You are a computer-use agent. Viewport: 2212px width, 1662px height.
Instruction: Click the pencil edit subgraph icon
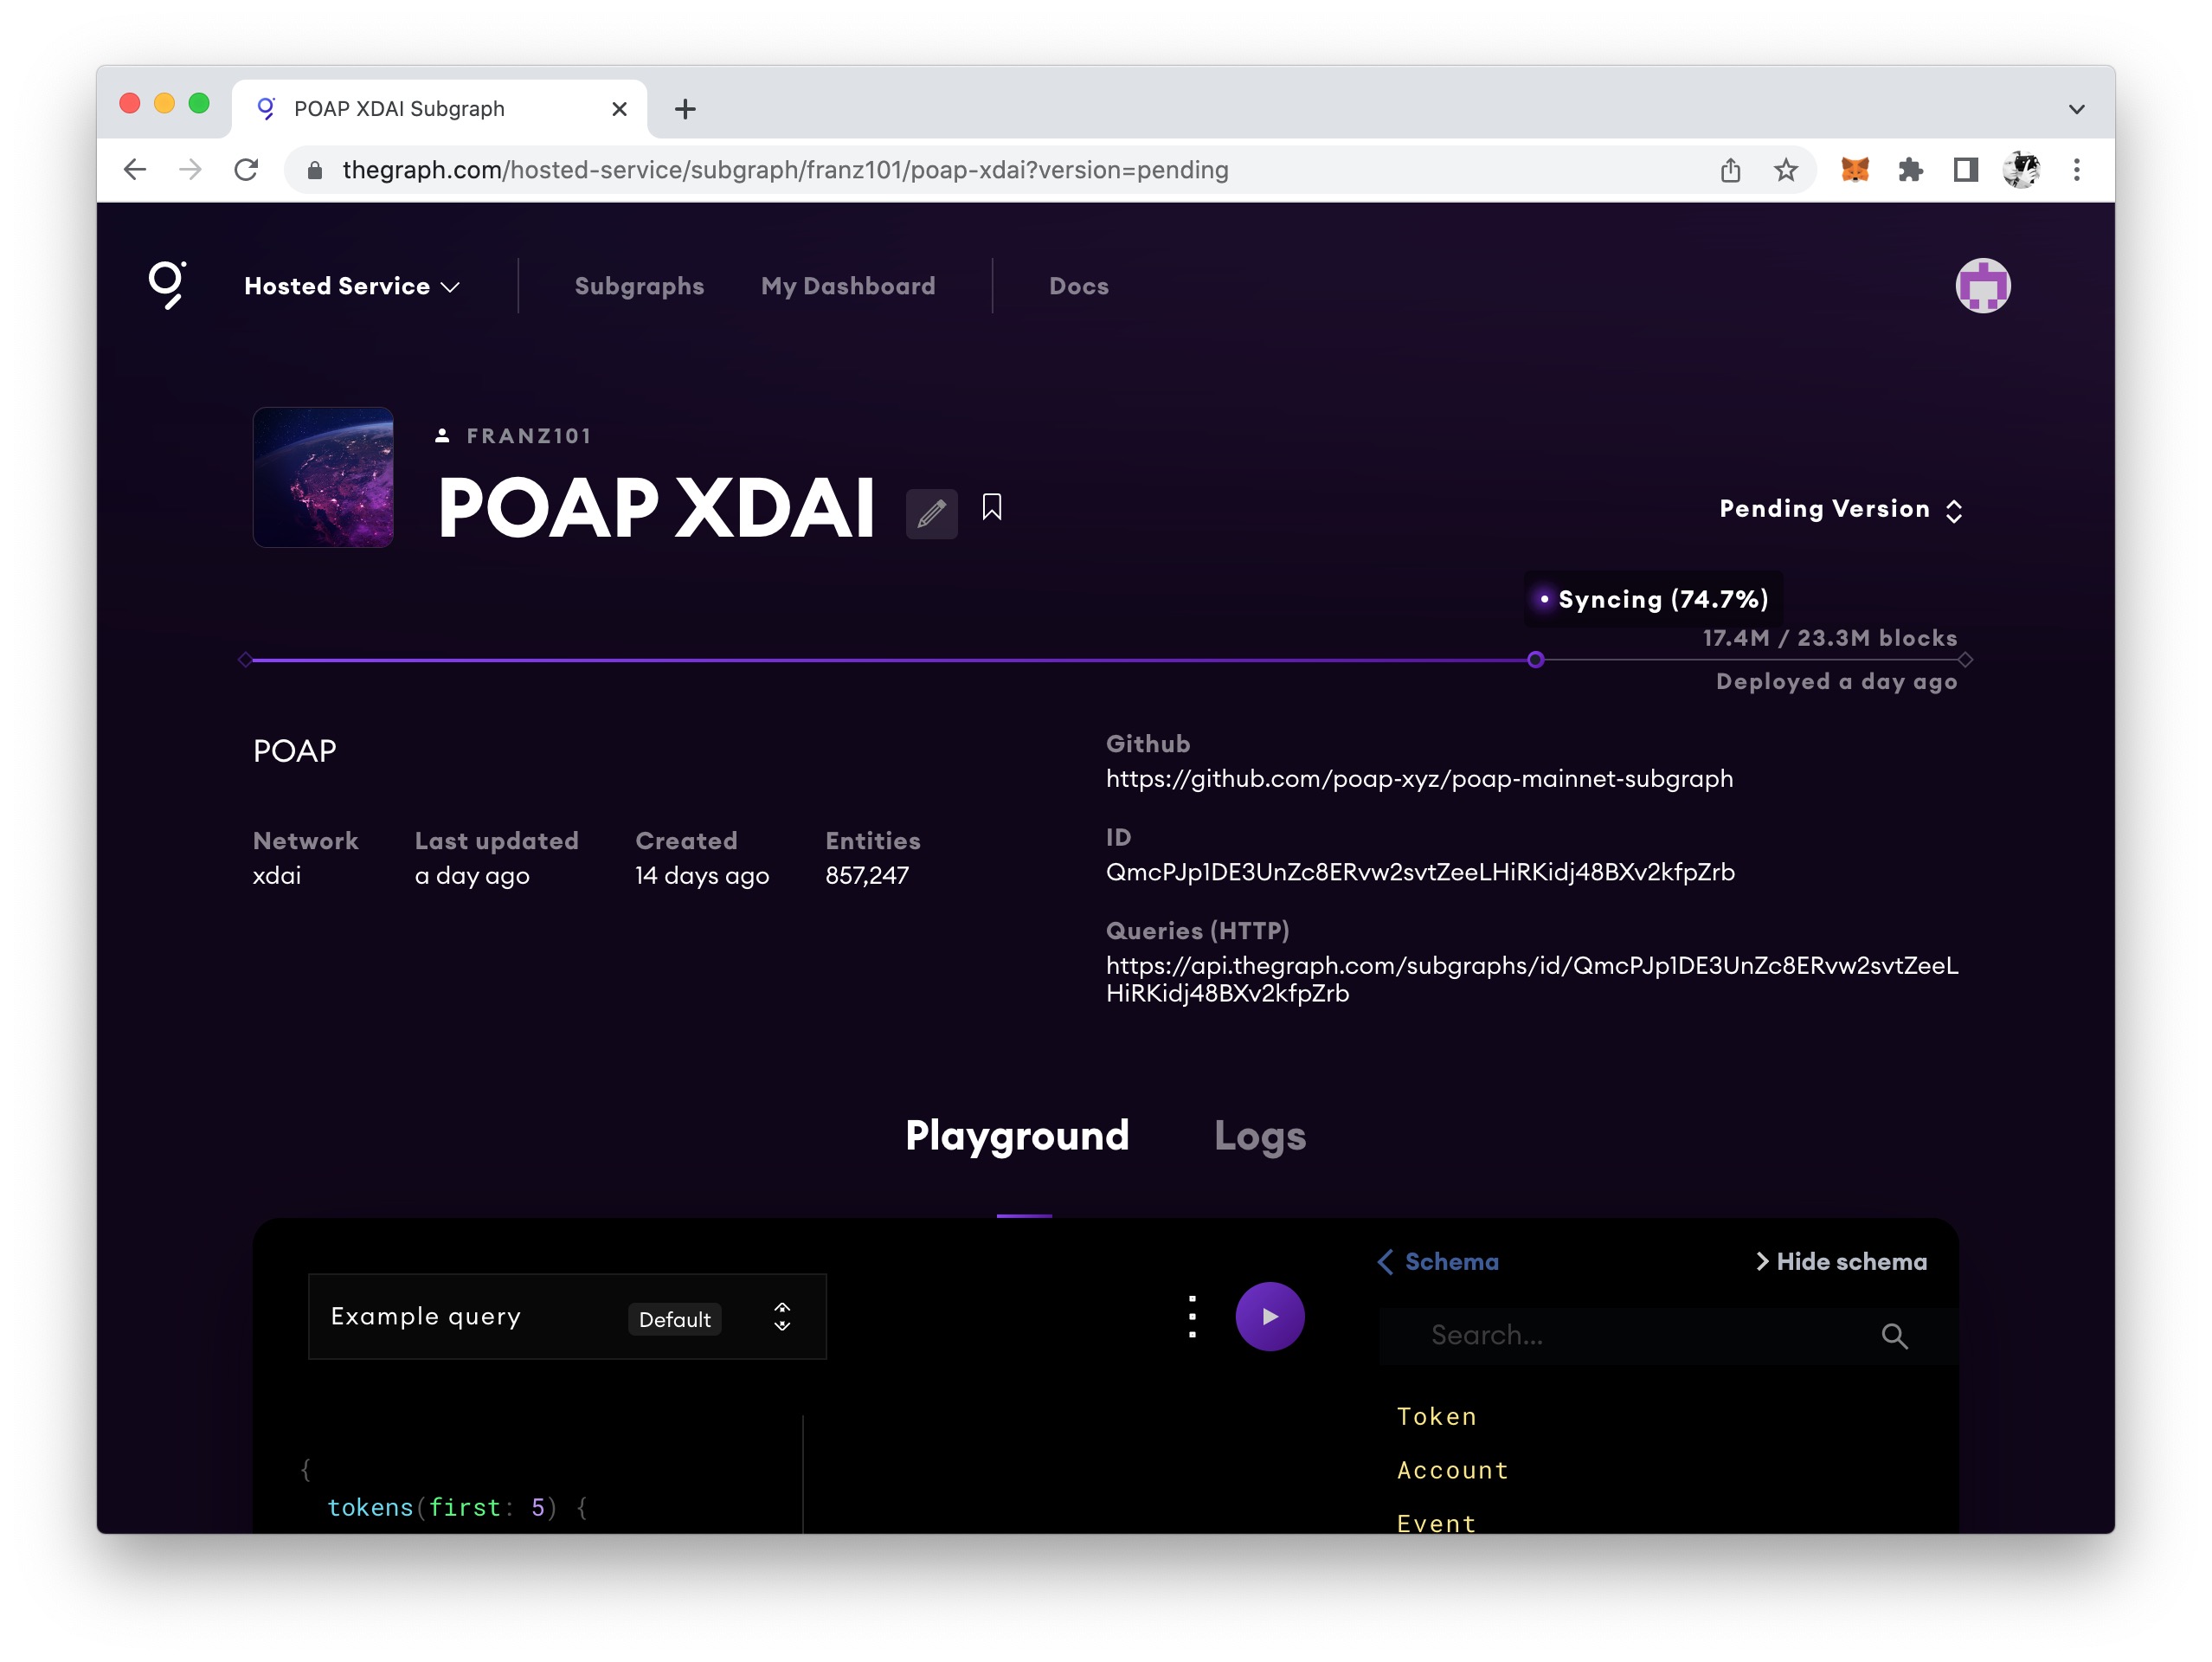931,513
